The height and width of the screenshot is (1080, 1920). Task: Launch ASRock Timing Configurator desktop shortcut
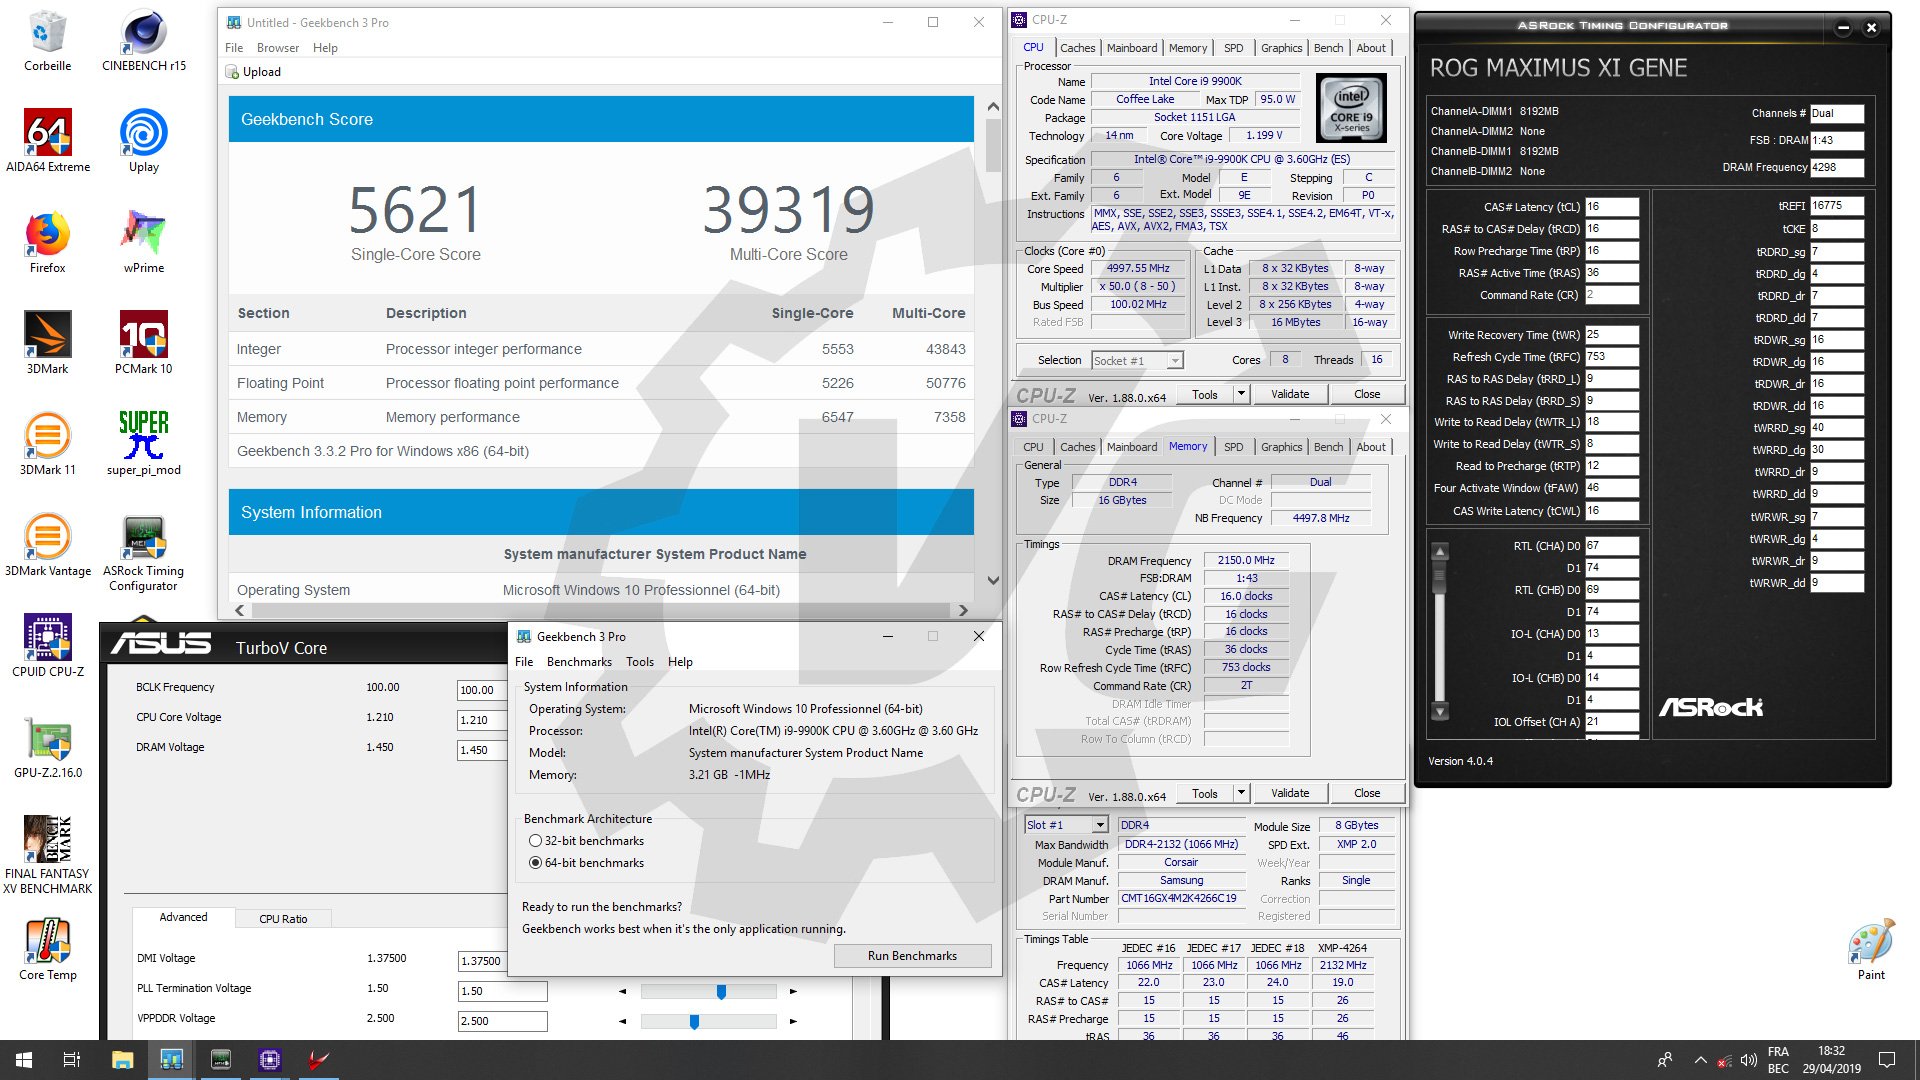[x=144, y=552]
